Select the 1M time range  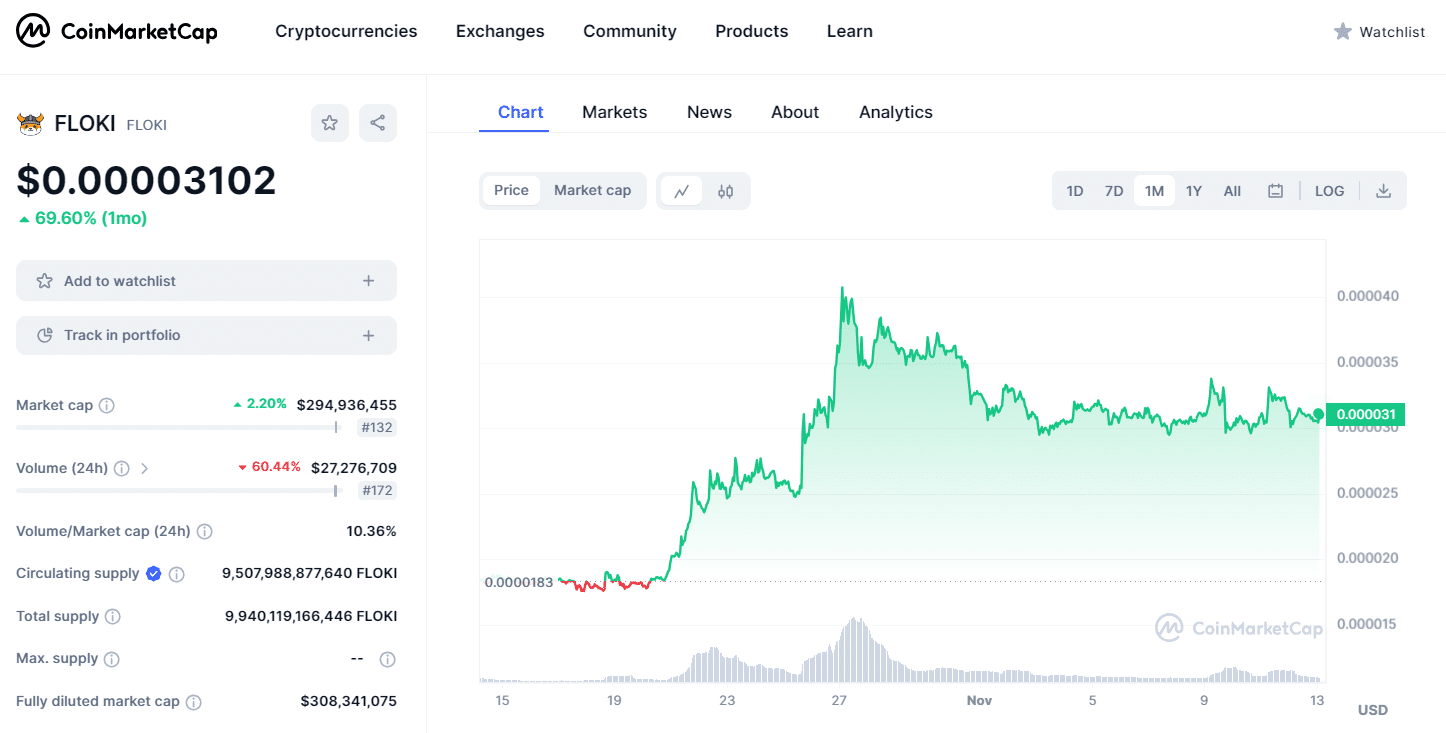point(1154,191)
